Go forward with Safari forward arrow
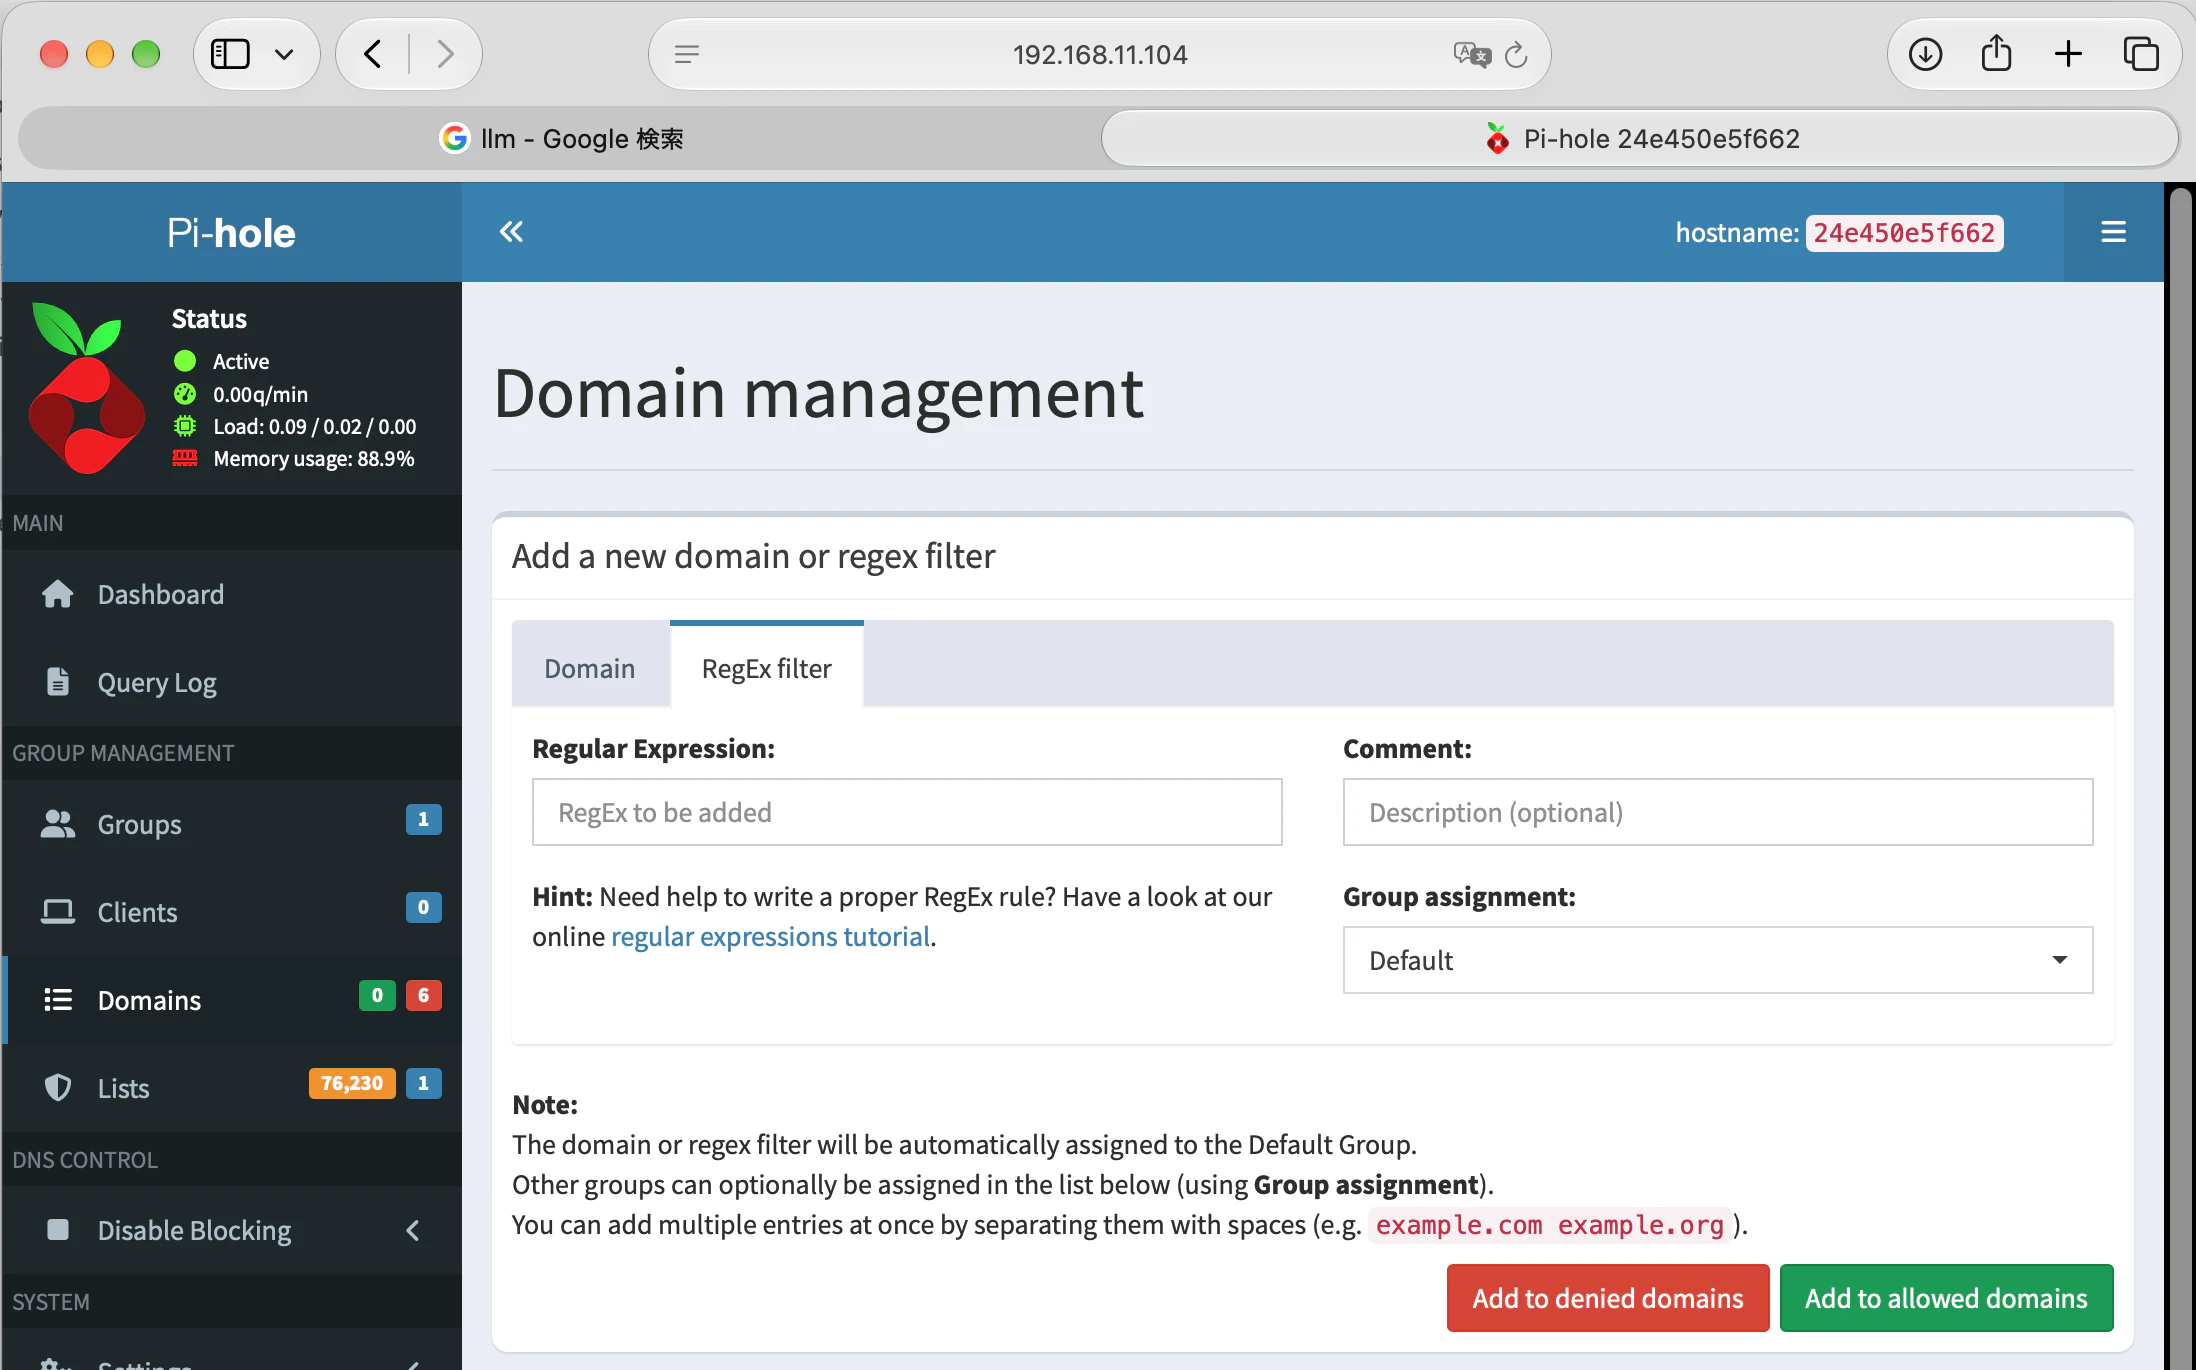2196x1370 pixels. [446, 54]
